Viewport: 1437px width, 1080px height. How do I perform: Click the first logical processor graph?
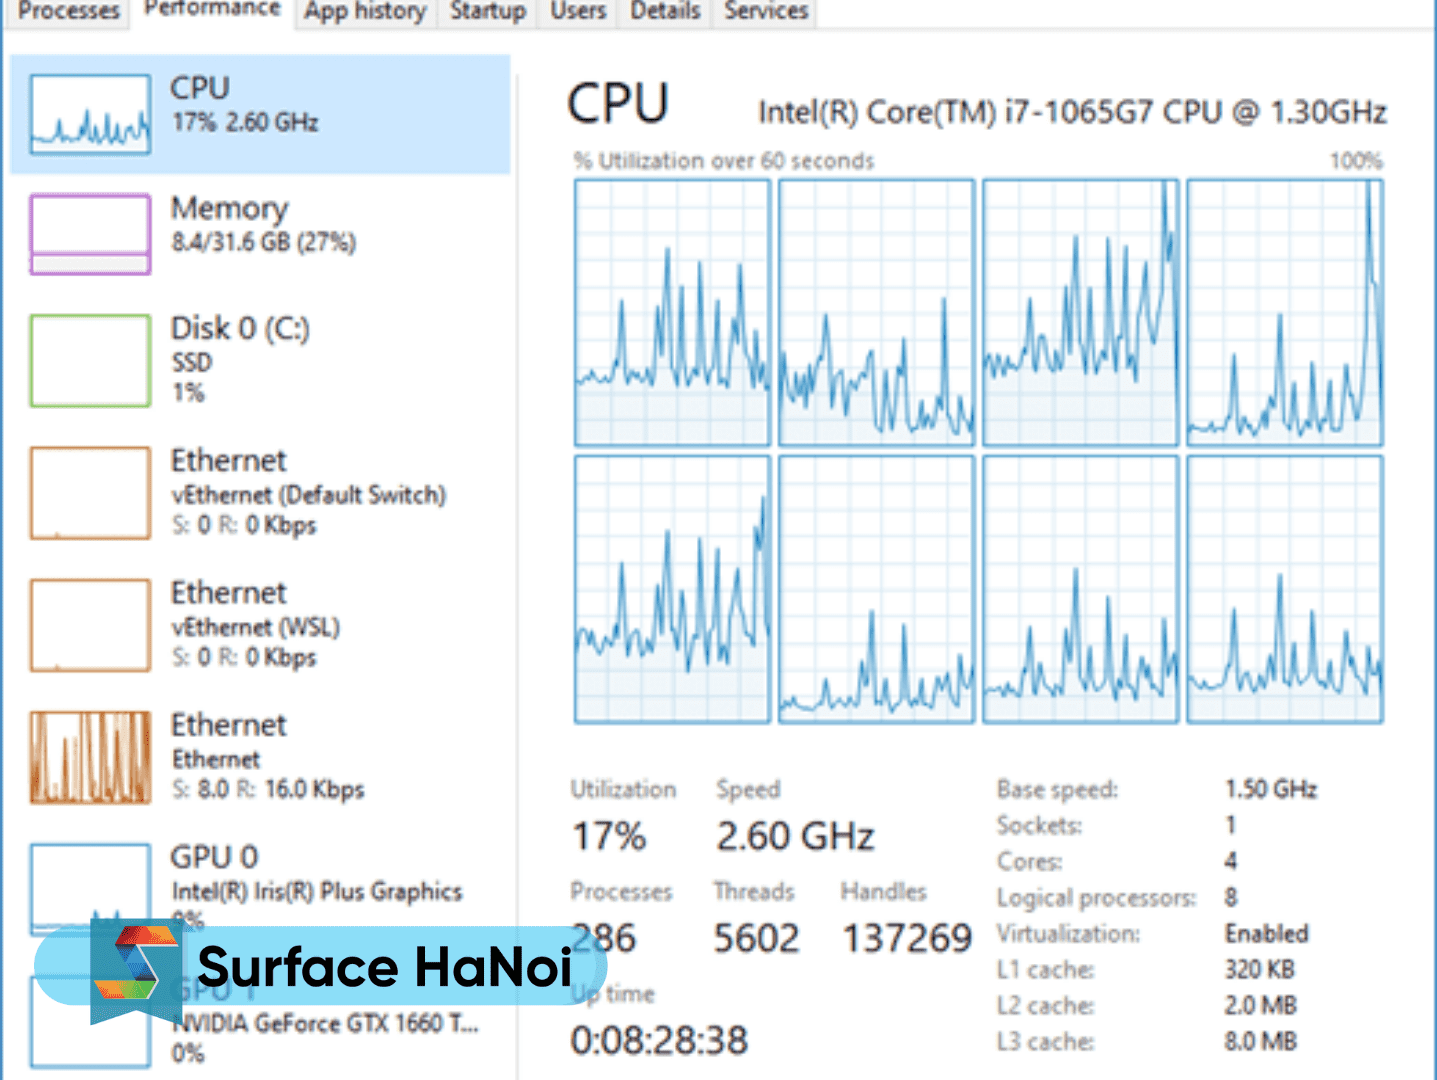pyautogui.click(x=672, y=312)
